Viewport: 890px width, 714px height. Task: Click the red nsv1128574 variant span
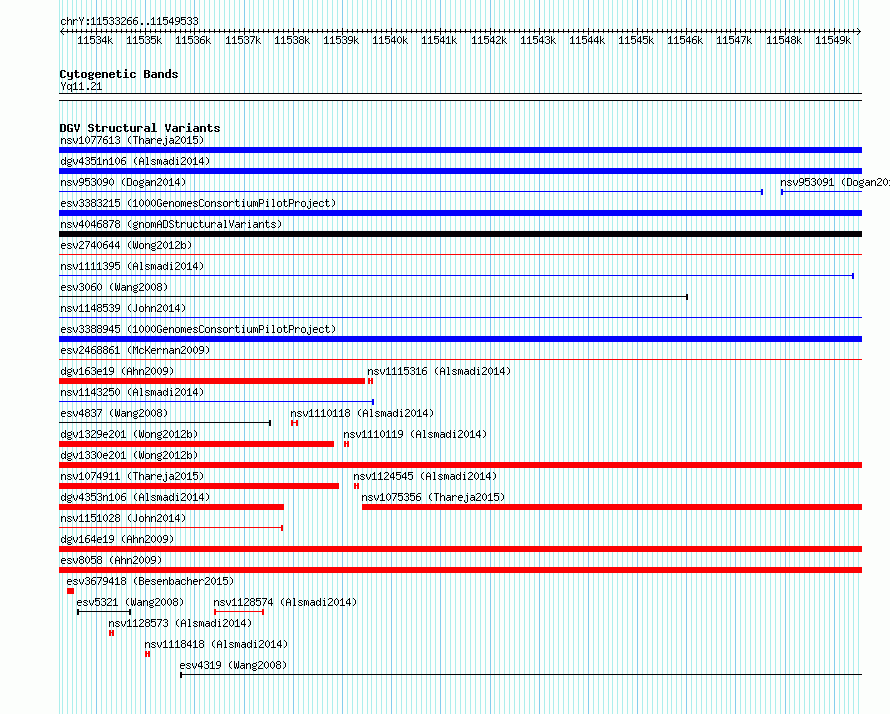(239, 612)
